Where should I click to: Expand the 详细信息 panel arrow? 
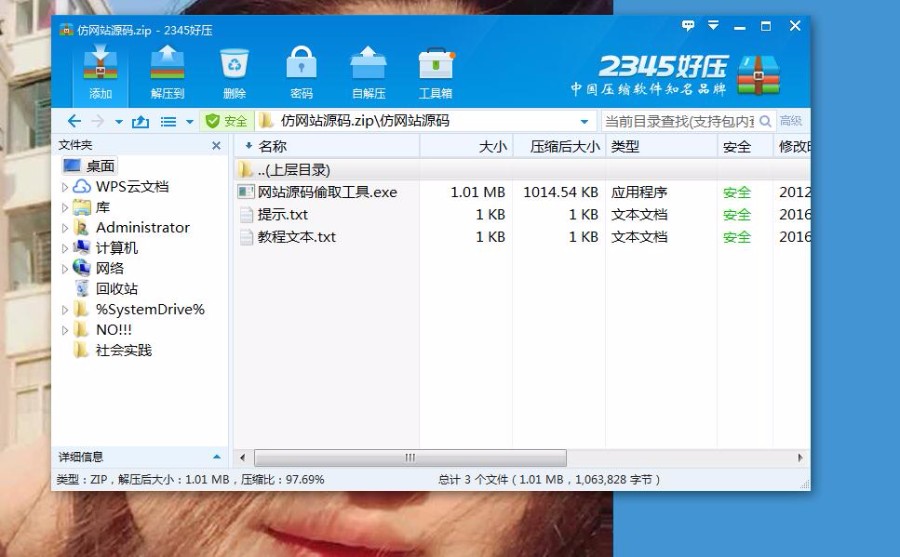pos(216,457)
